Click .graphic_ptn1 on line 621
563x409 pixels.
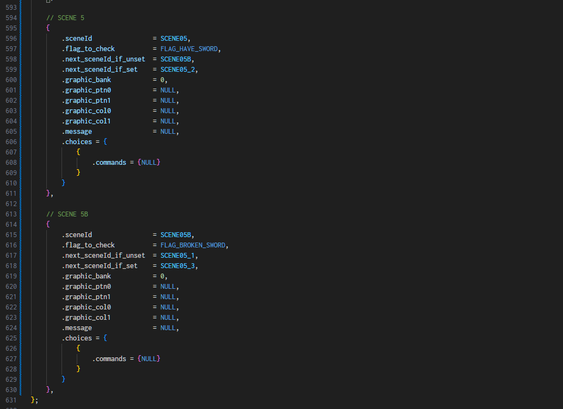86,297
